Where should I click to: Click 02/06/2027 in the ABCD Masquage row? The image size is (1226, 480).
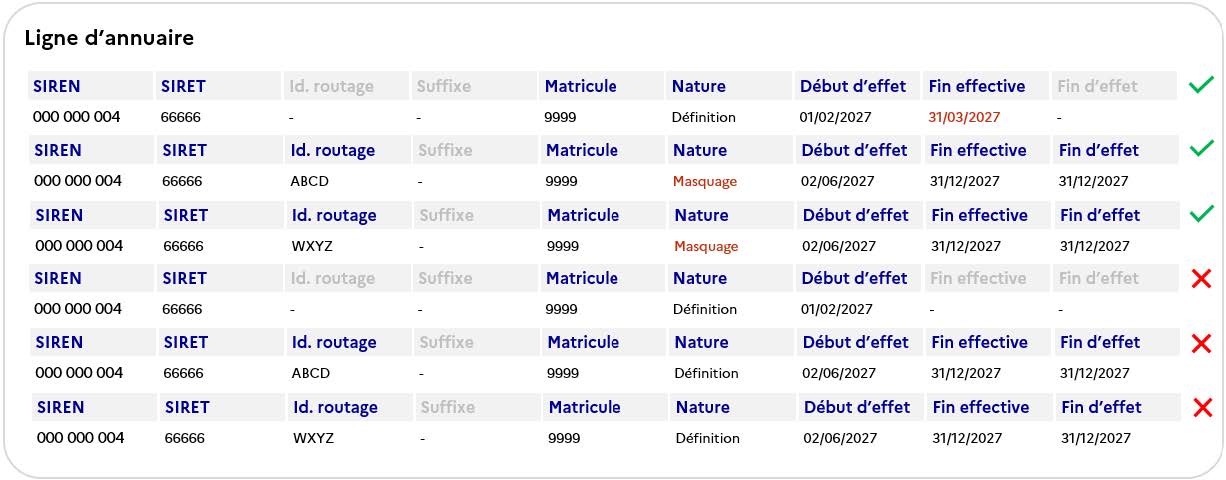click(x=837, y=181)
